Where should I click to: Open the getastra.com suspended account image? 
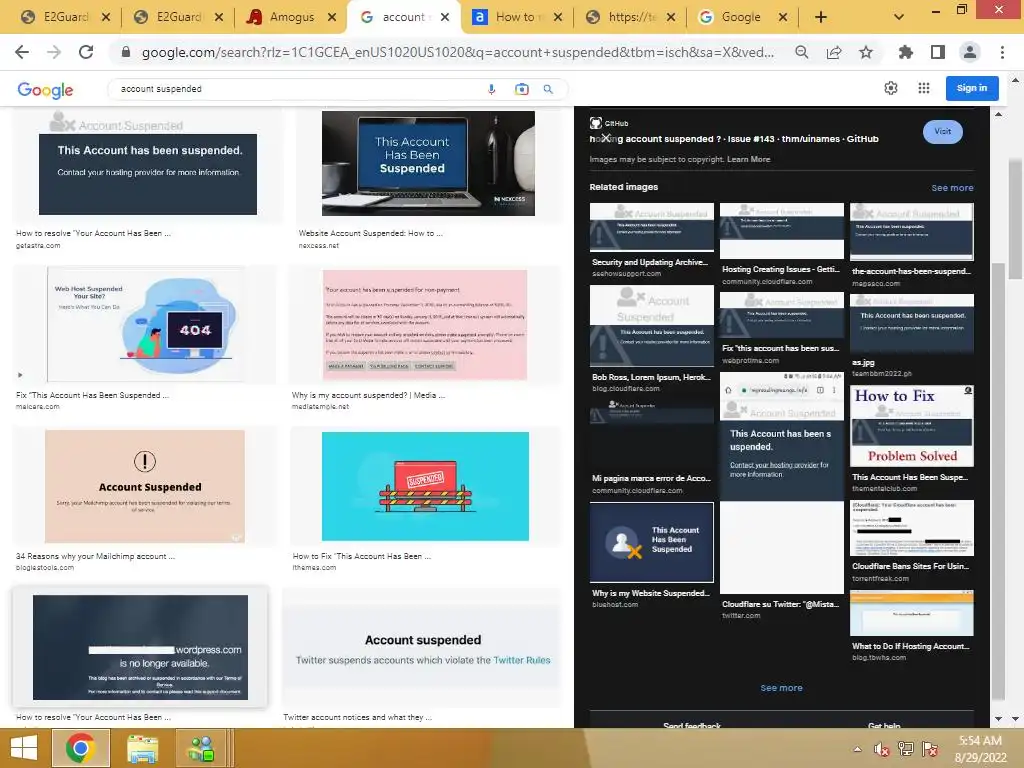pyautogui.click(x=148, y=163)
